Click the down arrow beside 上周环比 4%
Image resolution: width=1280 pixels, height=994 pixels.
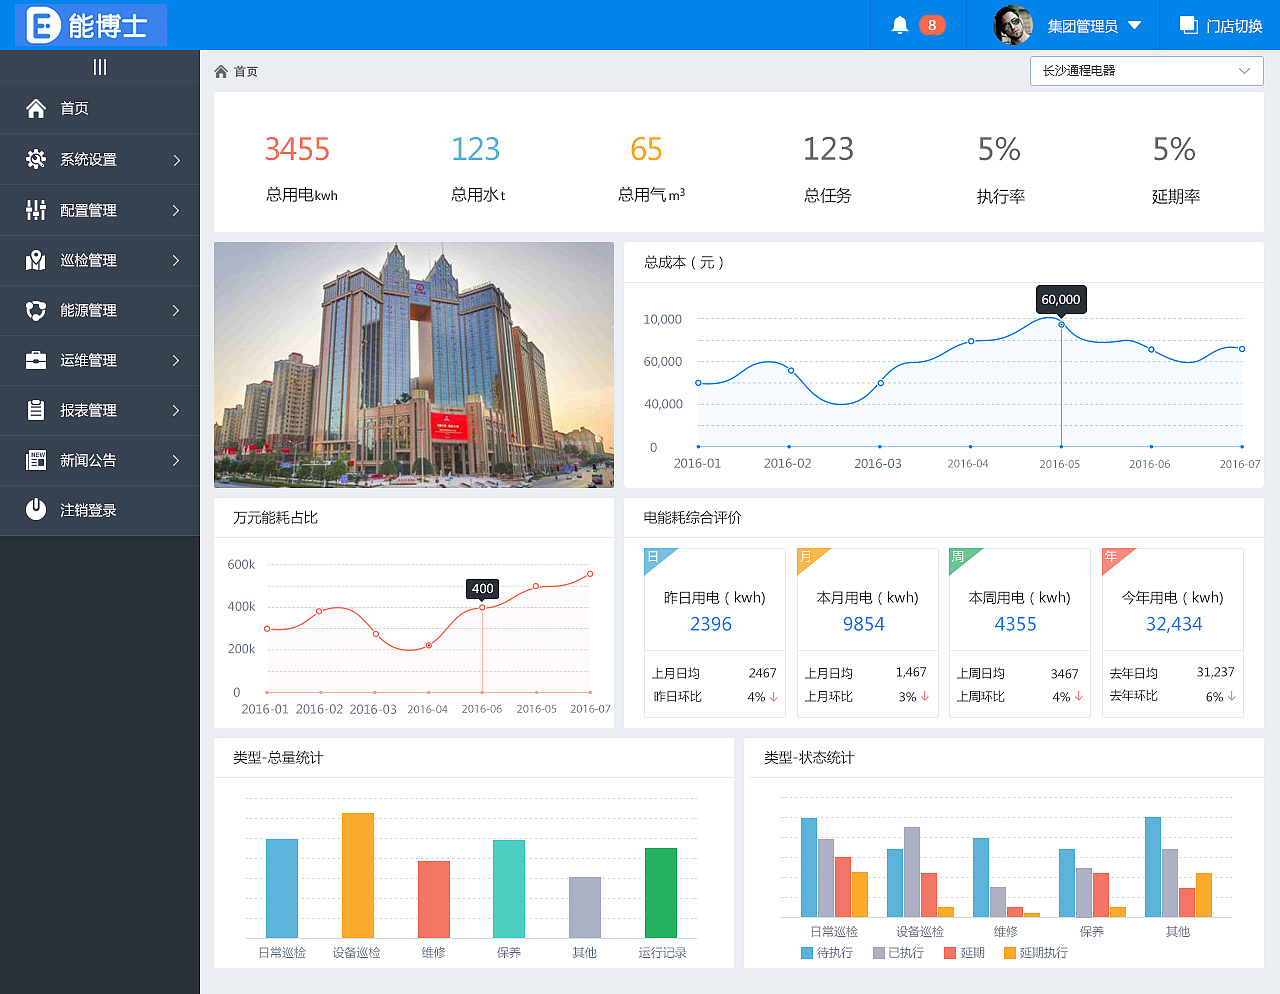1078,697
